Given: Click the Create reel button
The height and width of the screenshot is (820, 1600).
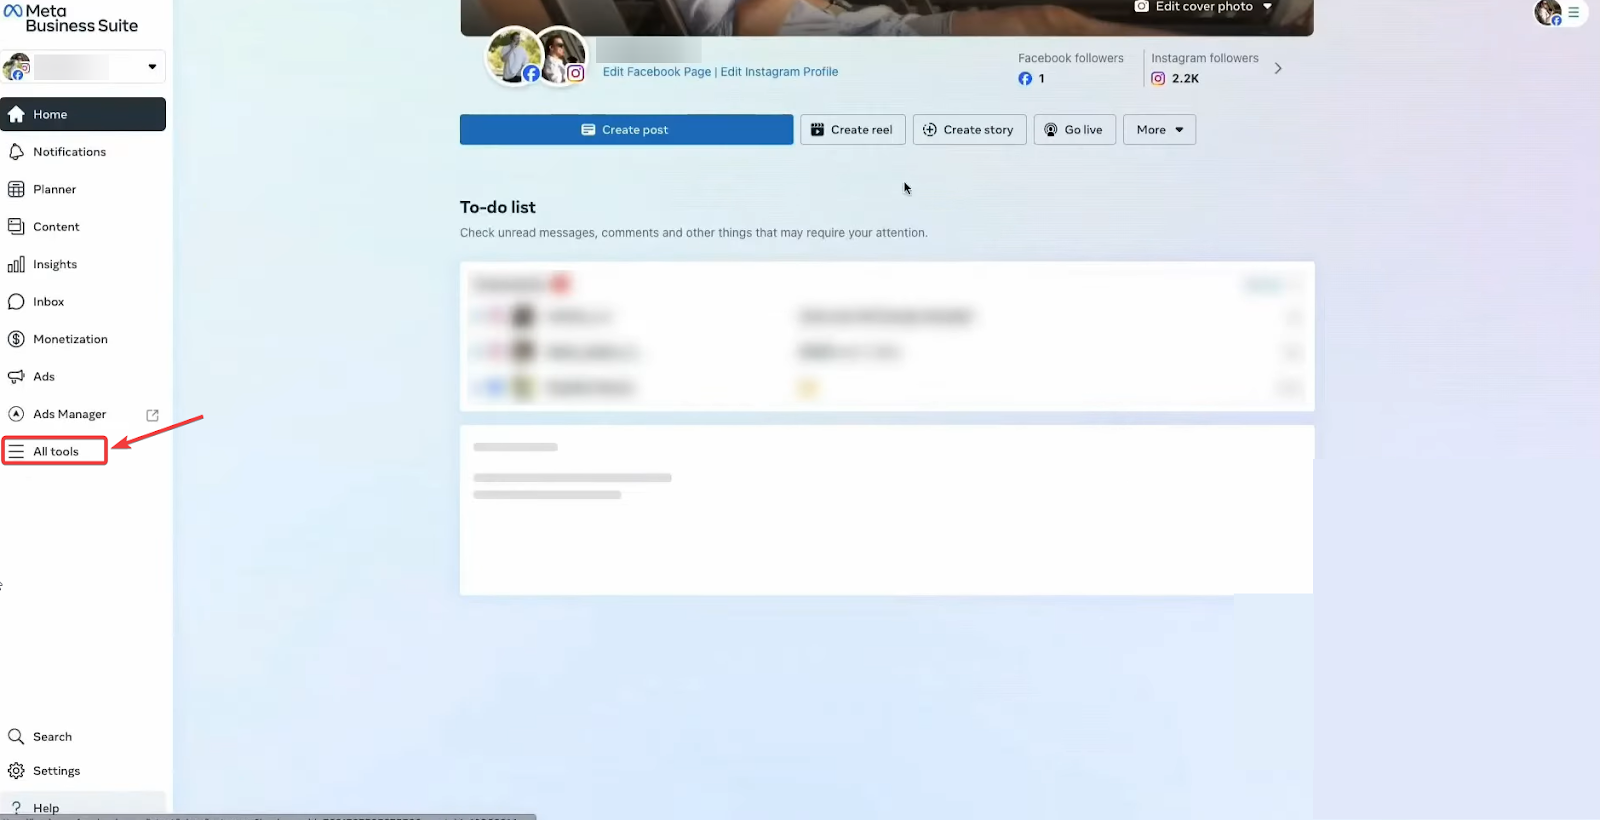Looking at the screenshot, I should (x=852, y=130).
